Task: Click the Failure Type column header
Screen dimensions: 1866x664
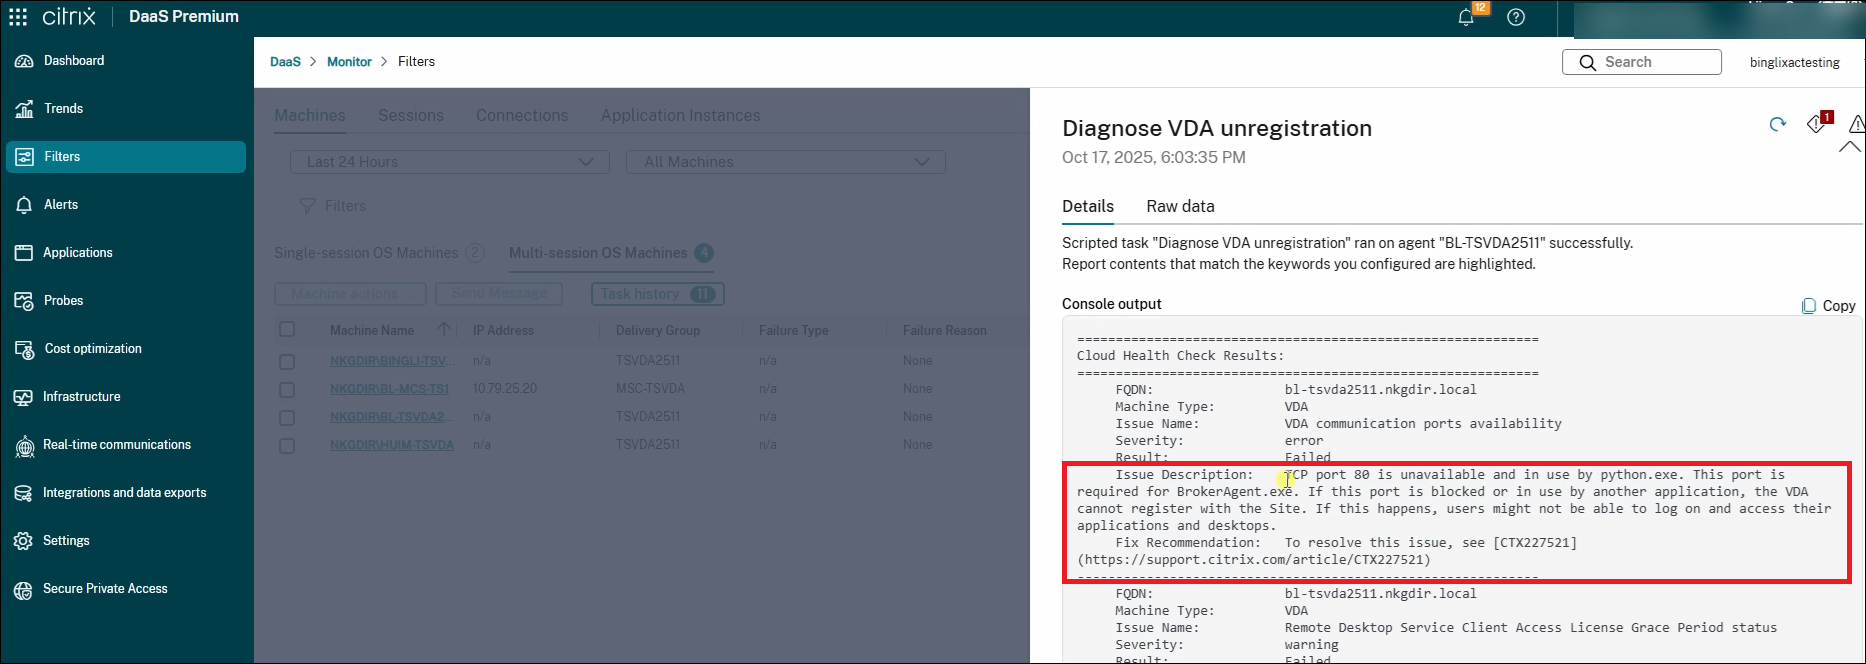Action: click(x=794, y=331)
